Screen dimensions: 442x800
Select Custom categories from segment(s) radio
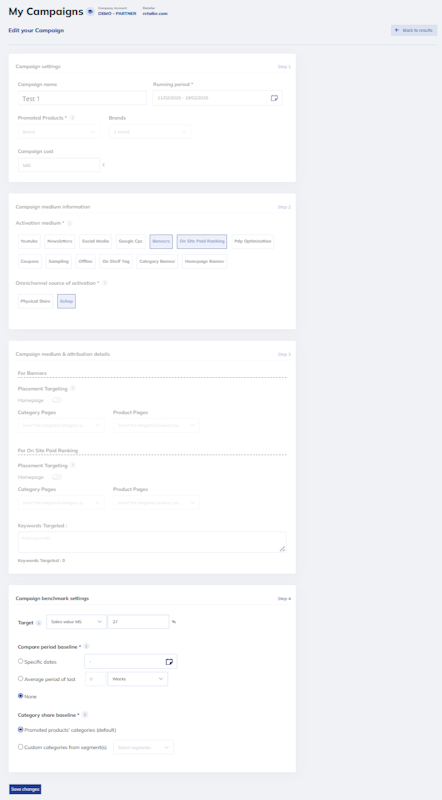20,747
